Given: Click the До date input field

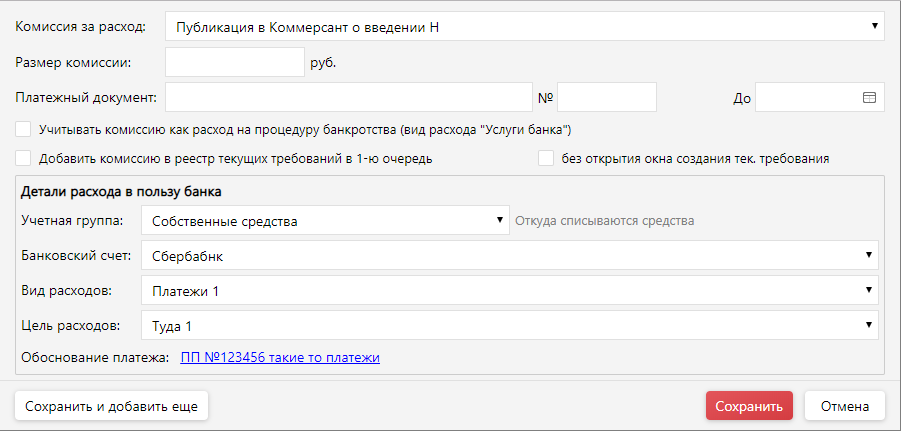Looking at the screenshot, I should tap(805, 97).
